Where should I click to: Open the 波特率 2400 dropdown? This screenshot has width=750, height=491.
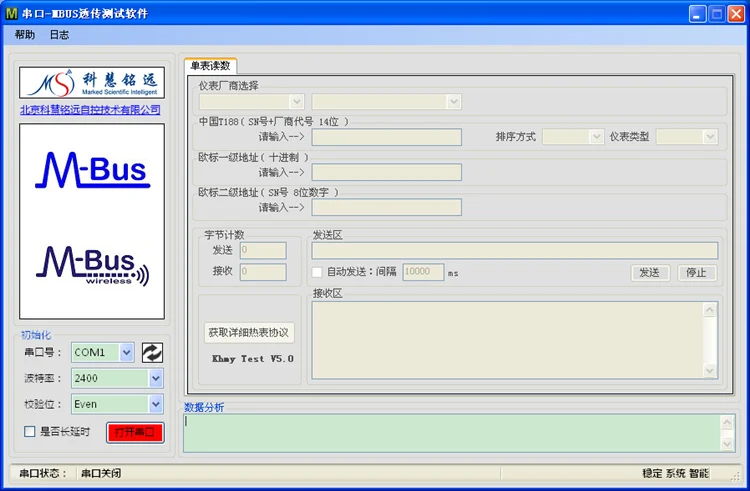(156, 379)
